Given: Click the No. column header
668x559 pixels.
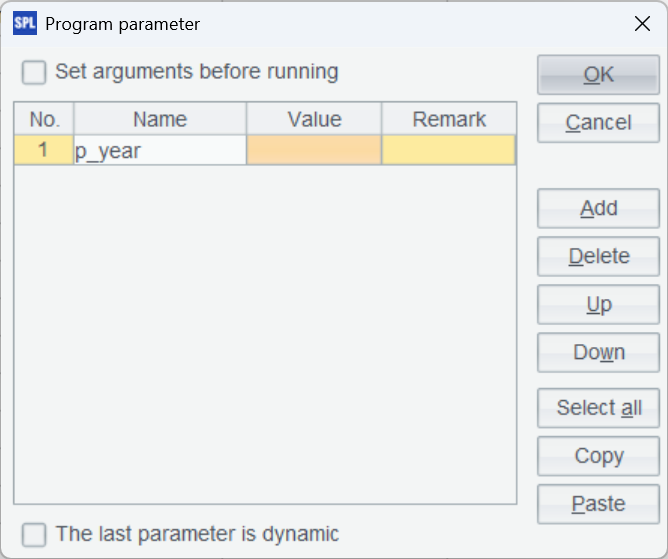Looking at the screenshot, I should click(x=44, y=120).
